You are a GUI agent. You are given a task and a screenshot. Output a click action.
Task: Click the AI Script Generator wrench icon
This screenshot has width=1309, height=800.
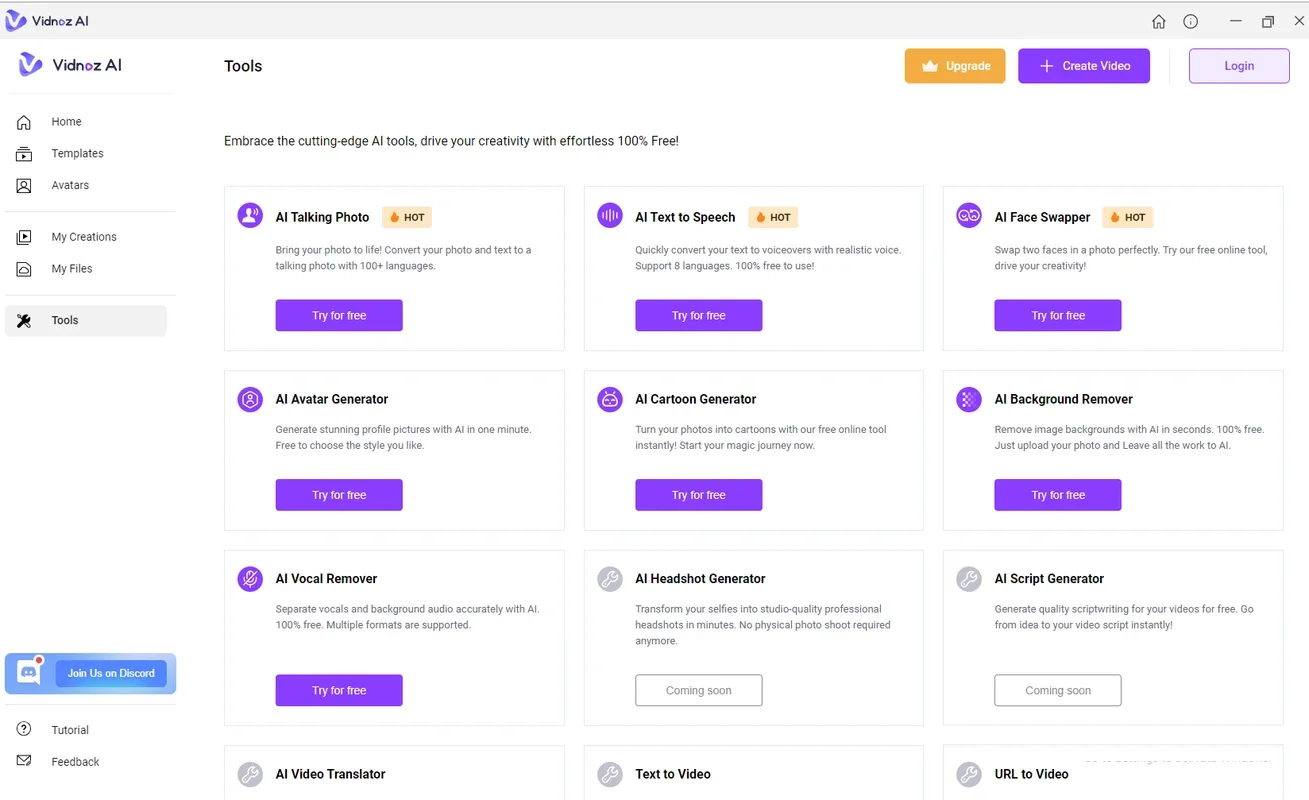[x=969, y=578]
